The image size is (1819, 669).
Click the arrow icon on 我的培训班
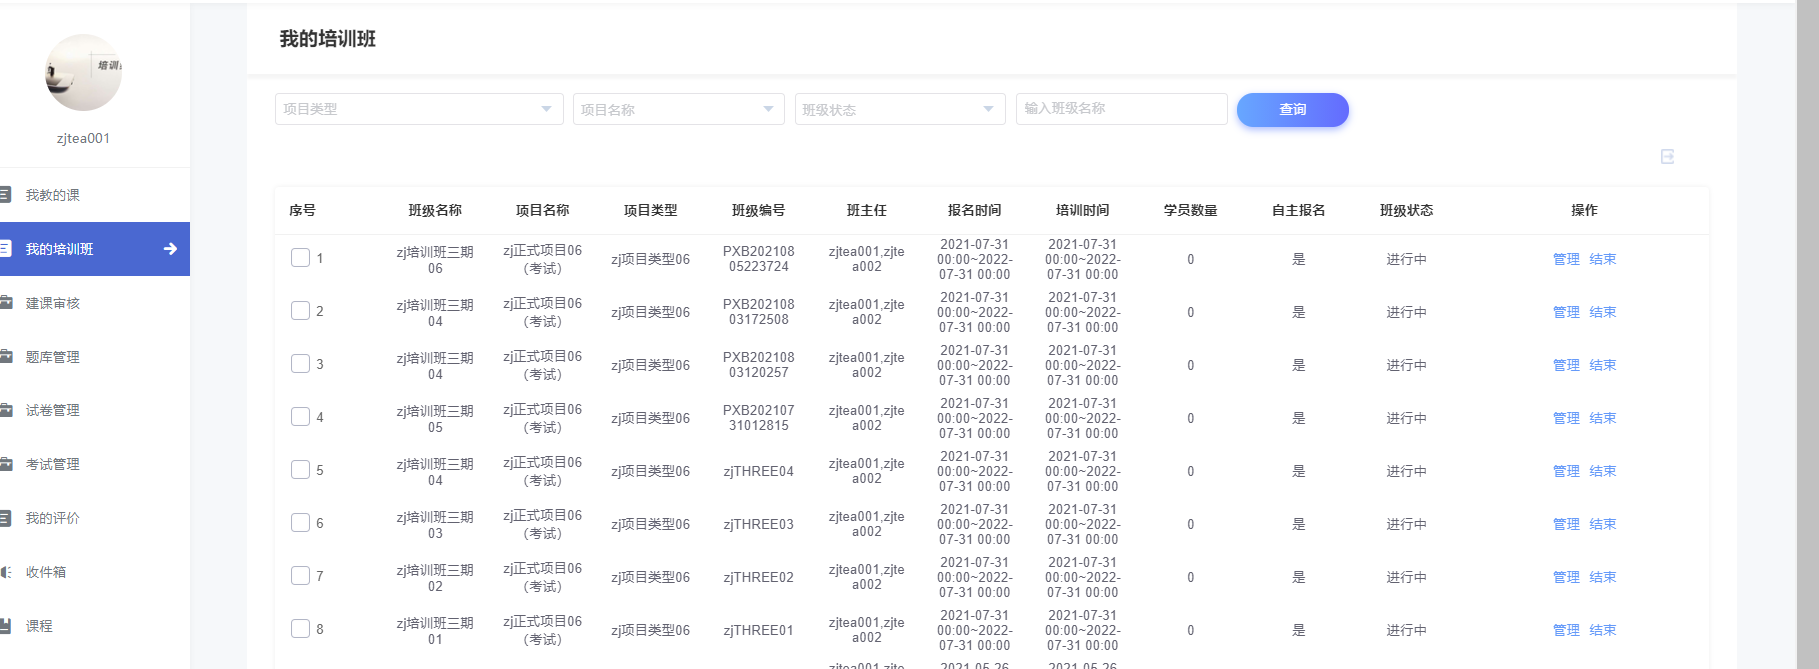pos(170,249)
